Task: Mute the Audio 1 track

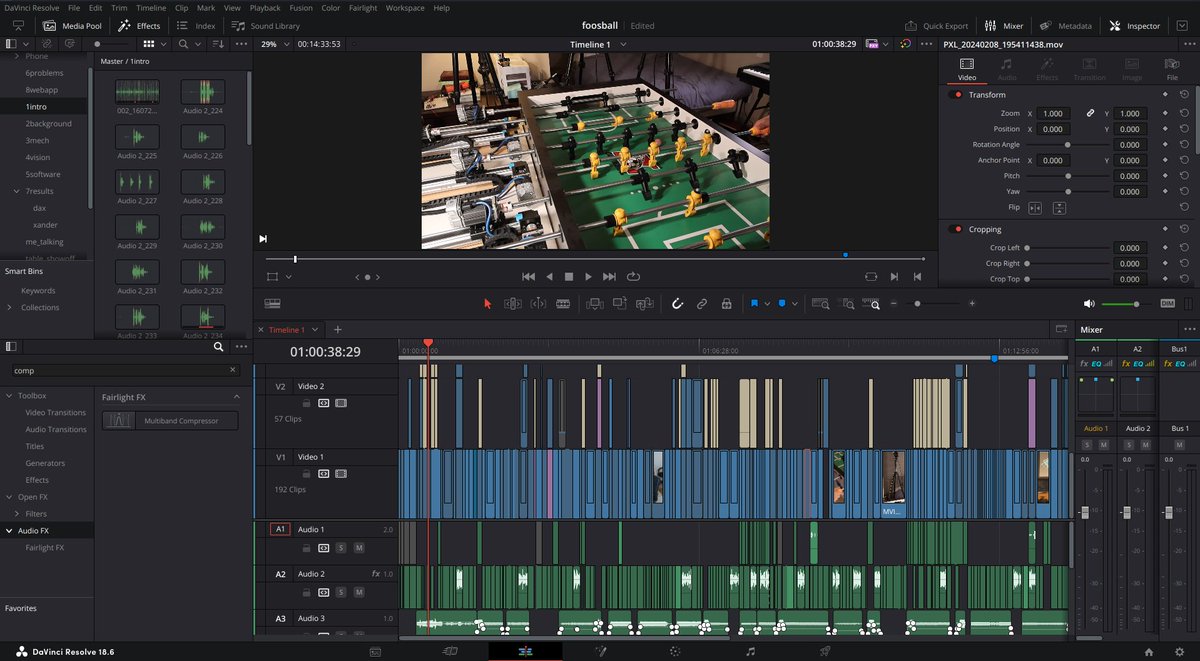Action: [x=359, y=548]
